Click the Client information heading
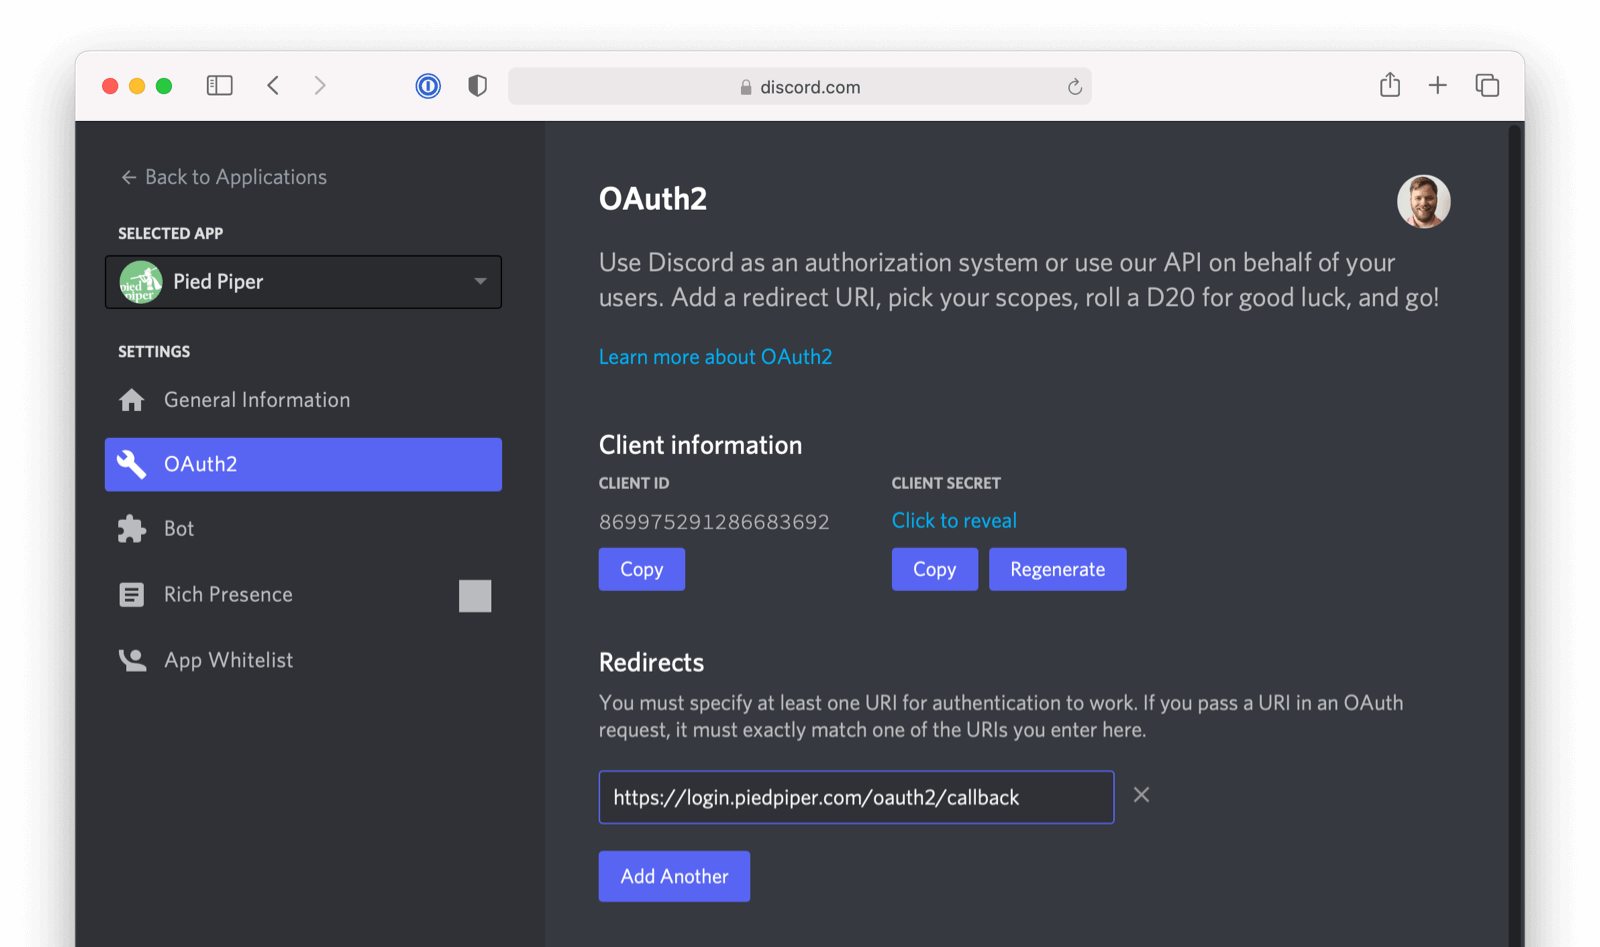 [700, 445]
